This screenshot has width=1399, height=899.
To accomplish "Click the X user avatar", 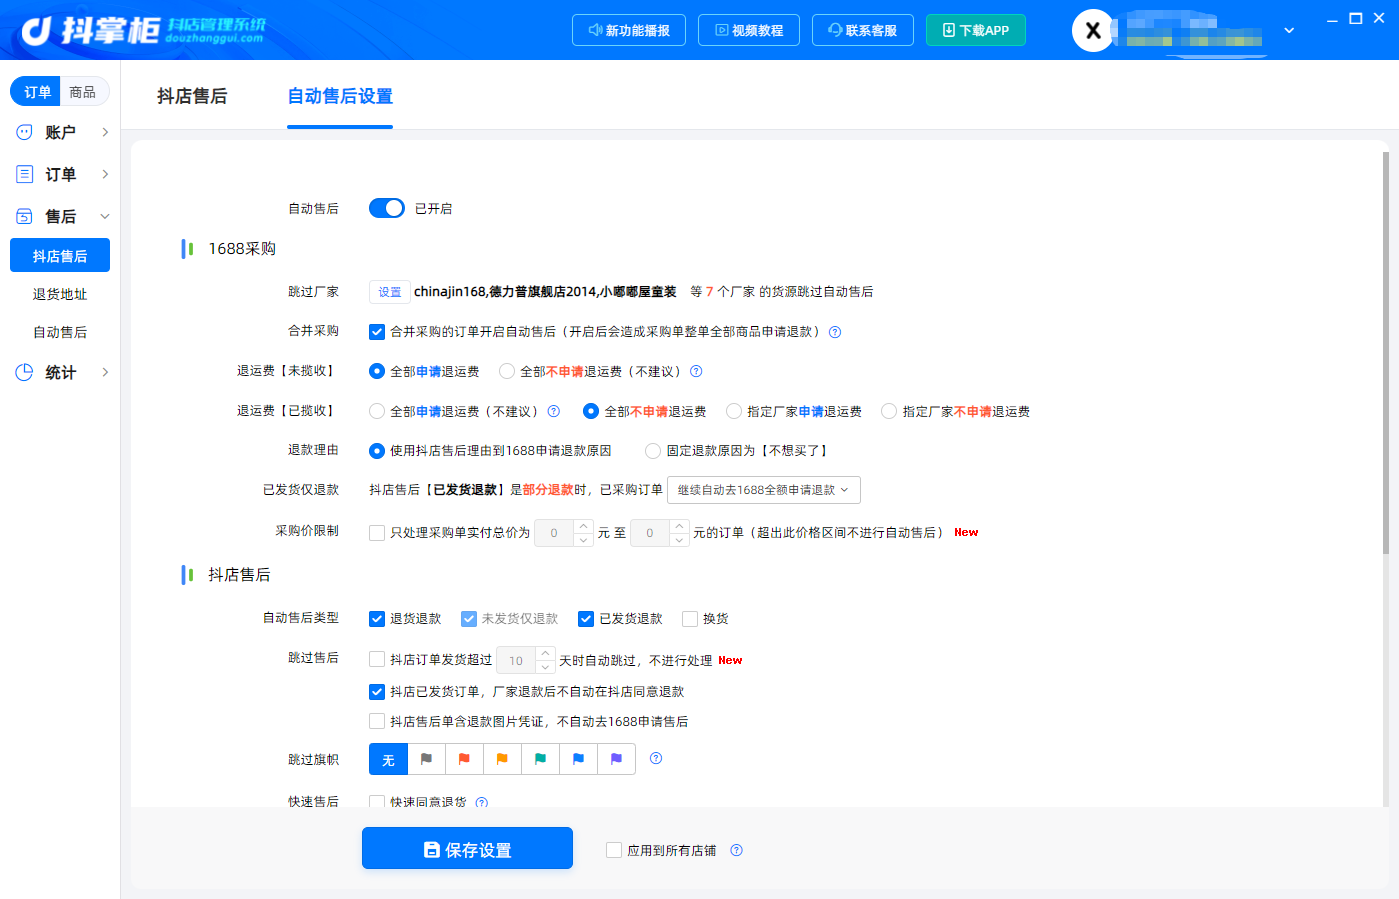I will tap(1093, 30).
